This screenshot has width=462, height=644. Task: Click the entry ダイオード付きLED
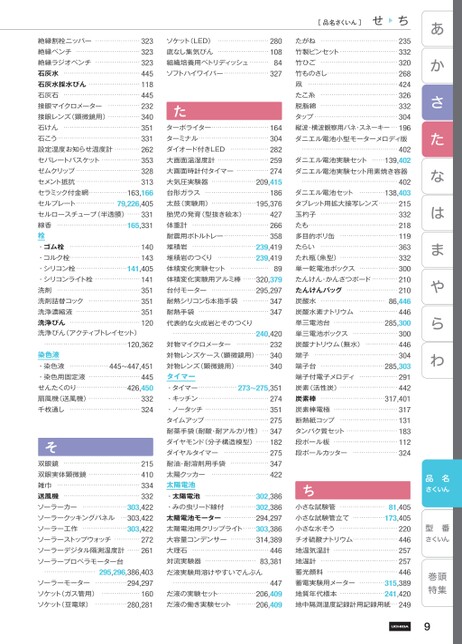click(195, 149)
